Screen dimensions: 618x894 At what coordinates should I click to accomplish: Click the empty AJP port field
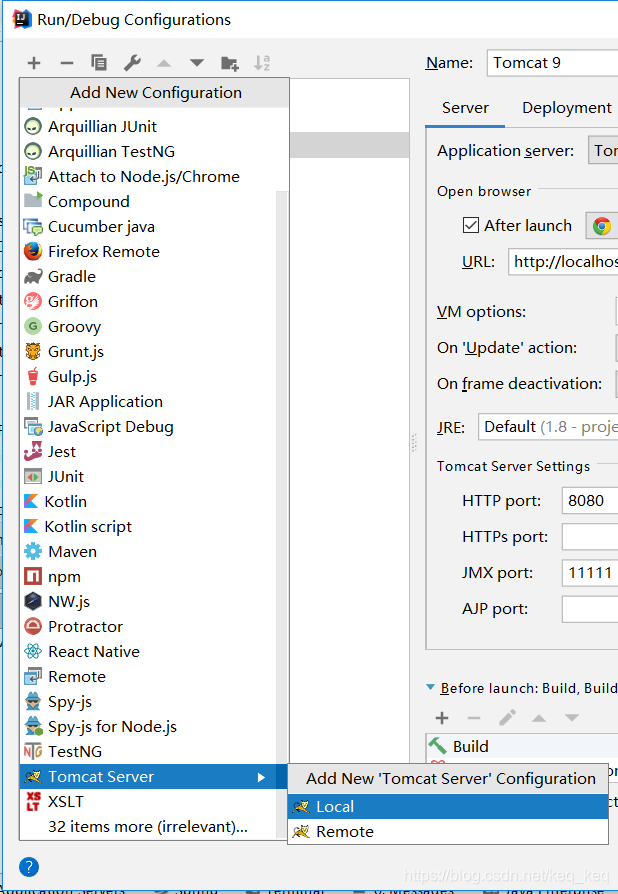[x=590, y=609]
